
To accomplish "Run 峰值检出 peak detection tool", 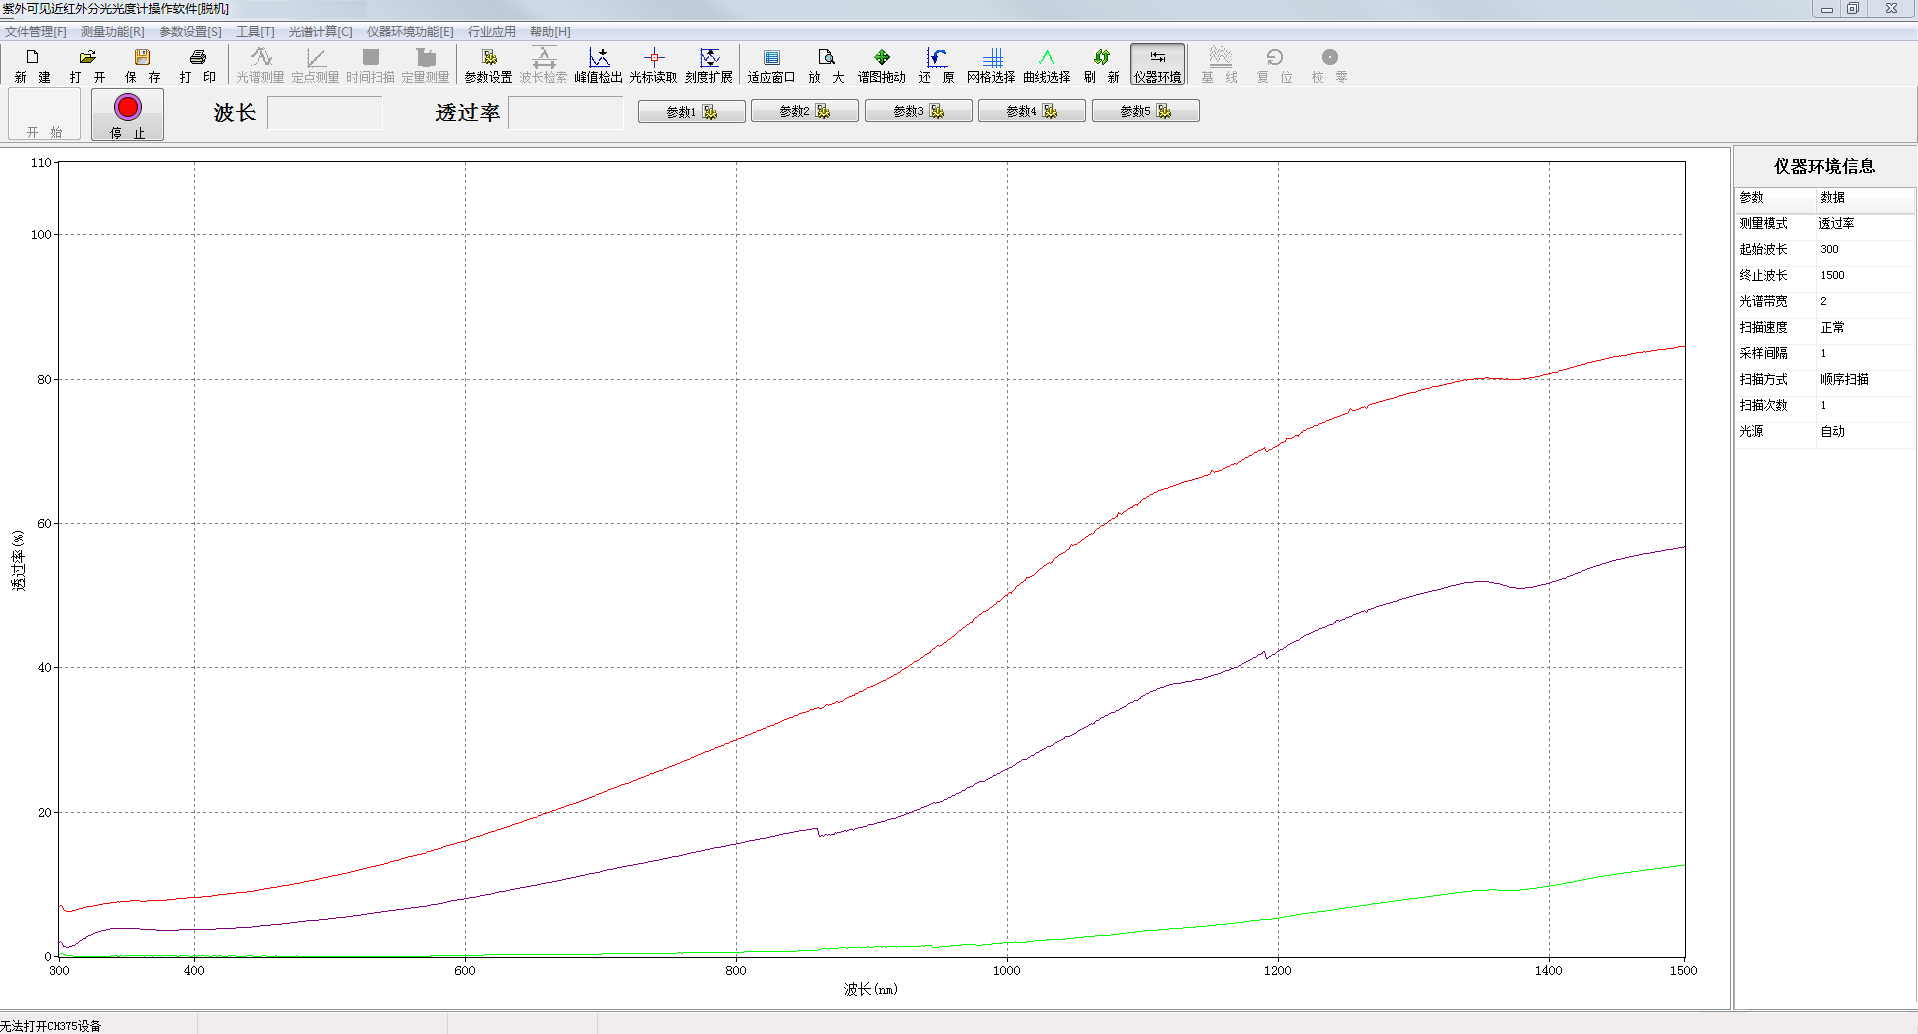I will point(598,64).
